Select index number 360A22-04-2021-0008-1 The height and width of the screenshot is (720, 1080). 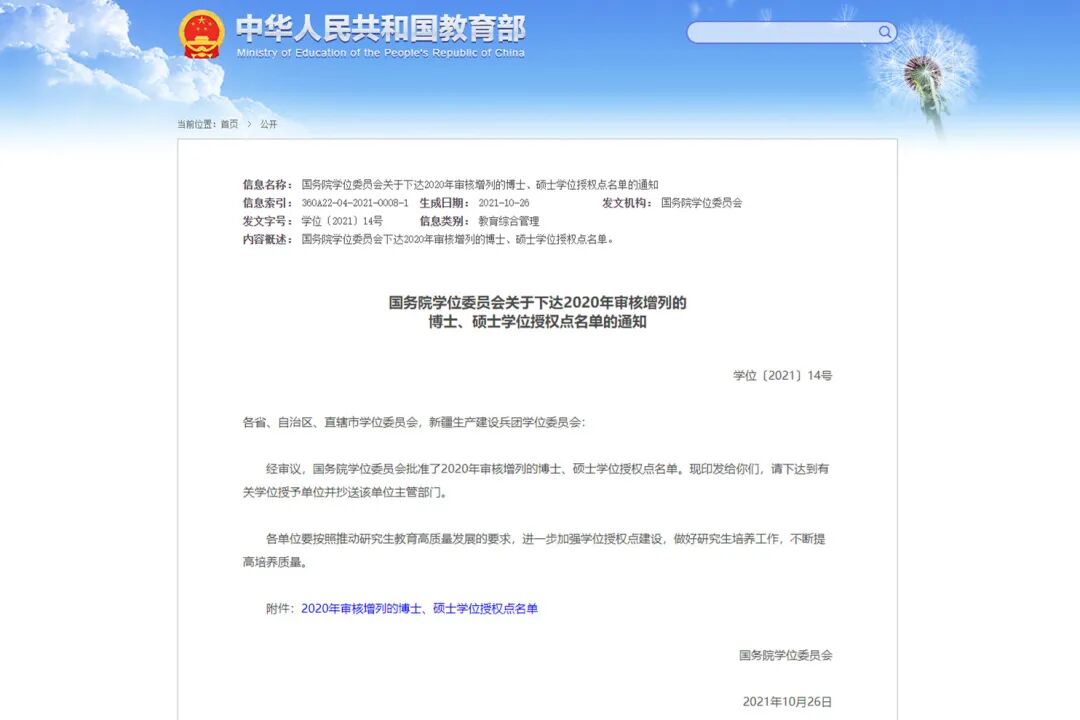pos(355,203)
